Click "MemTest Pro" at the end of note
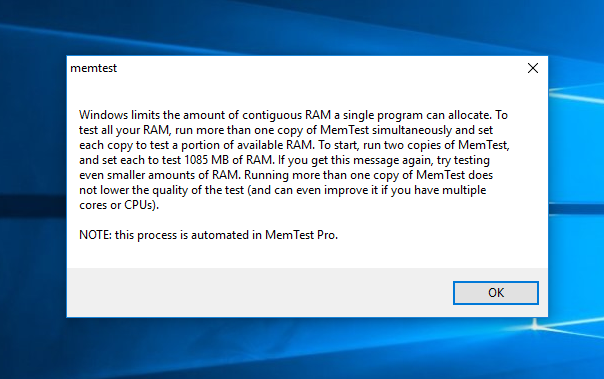Image resolution: width=604 pixels, height=379 pixels. (301, 235)
